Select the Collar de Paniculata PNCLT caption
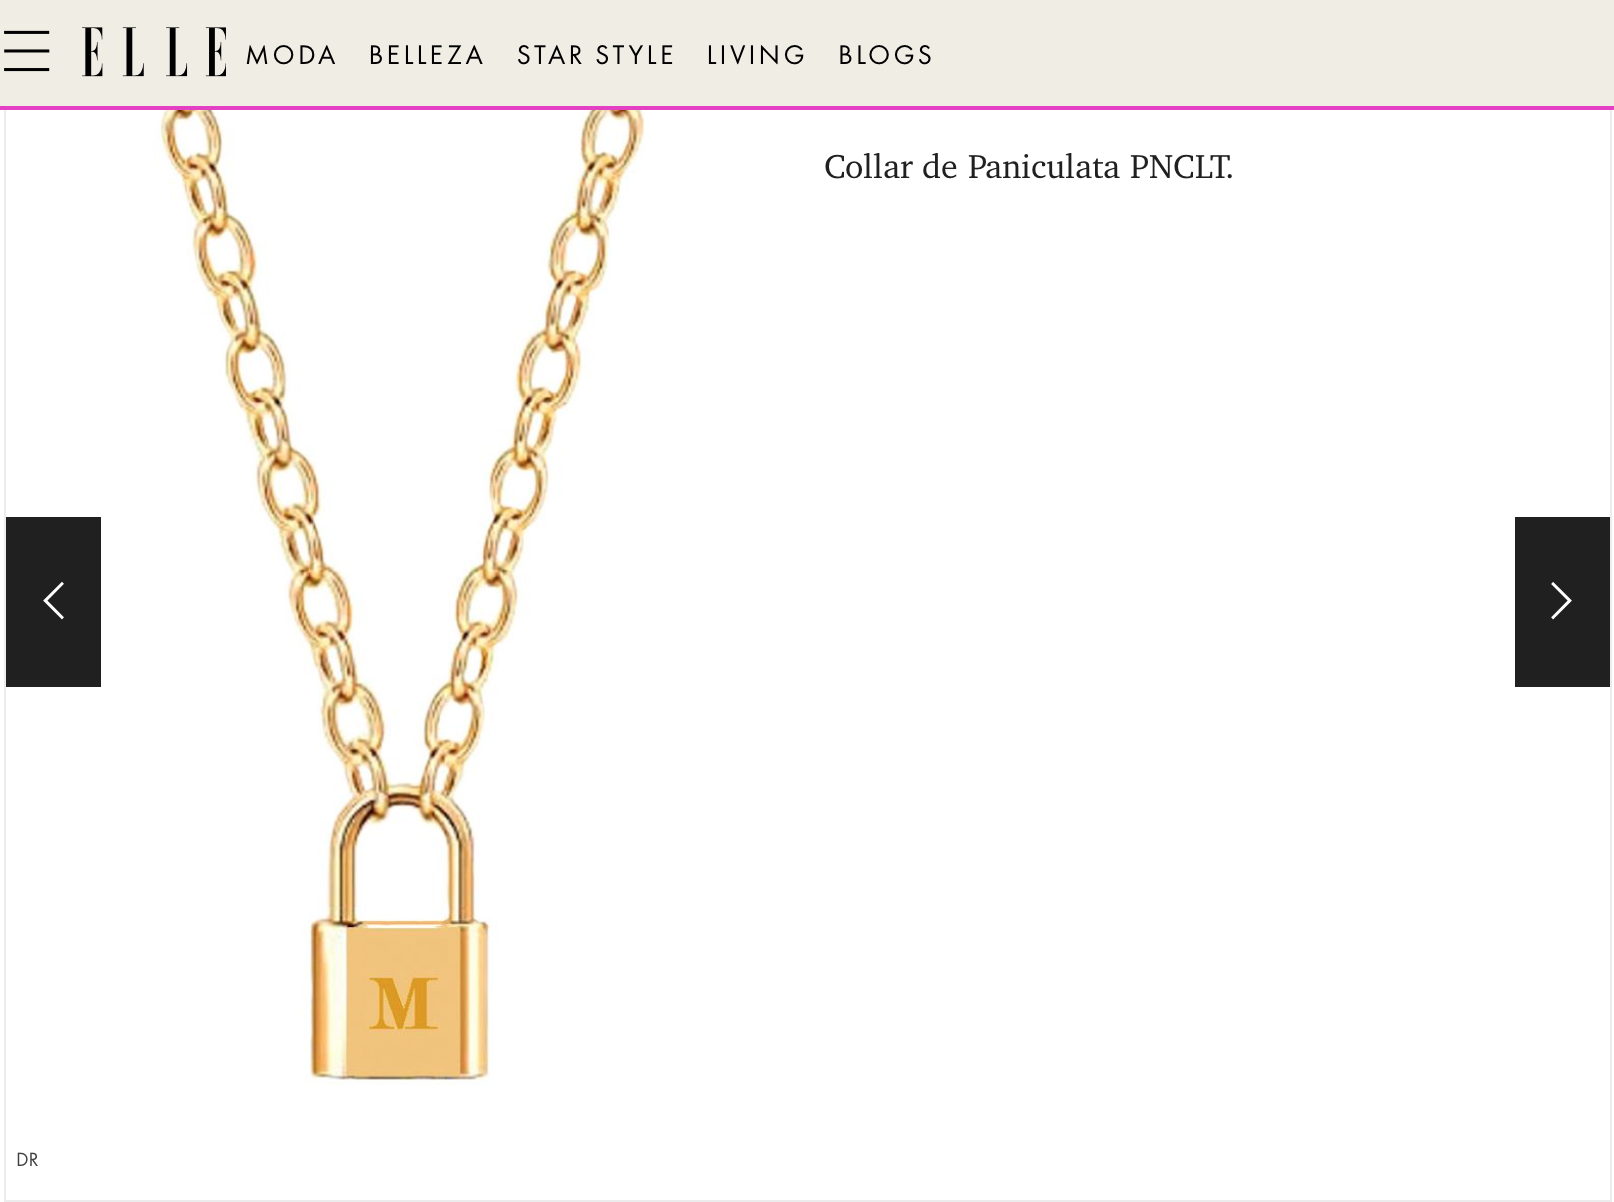Screen dimensions: 1614x1202 [x=1028, y=167]
